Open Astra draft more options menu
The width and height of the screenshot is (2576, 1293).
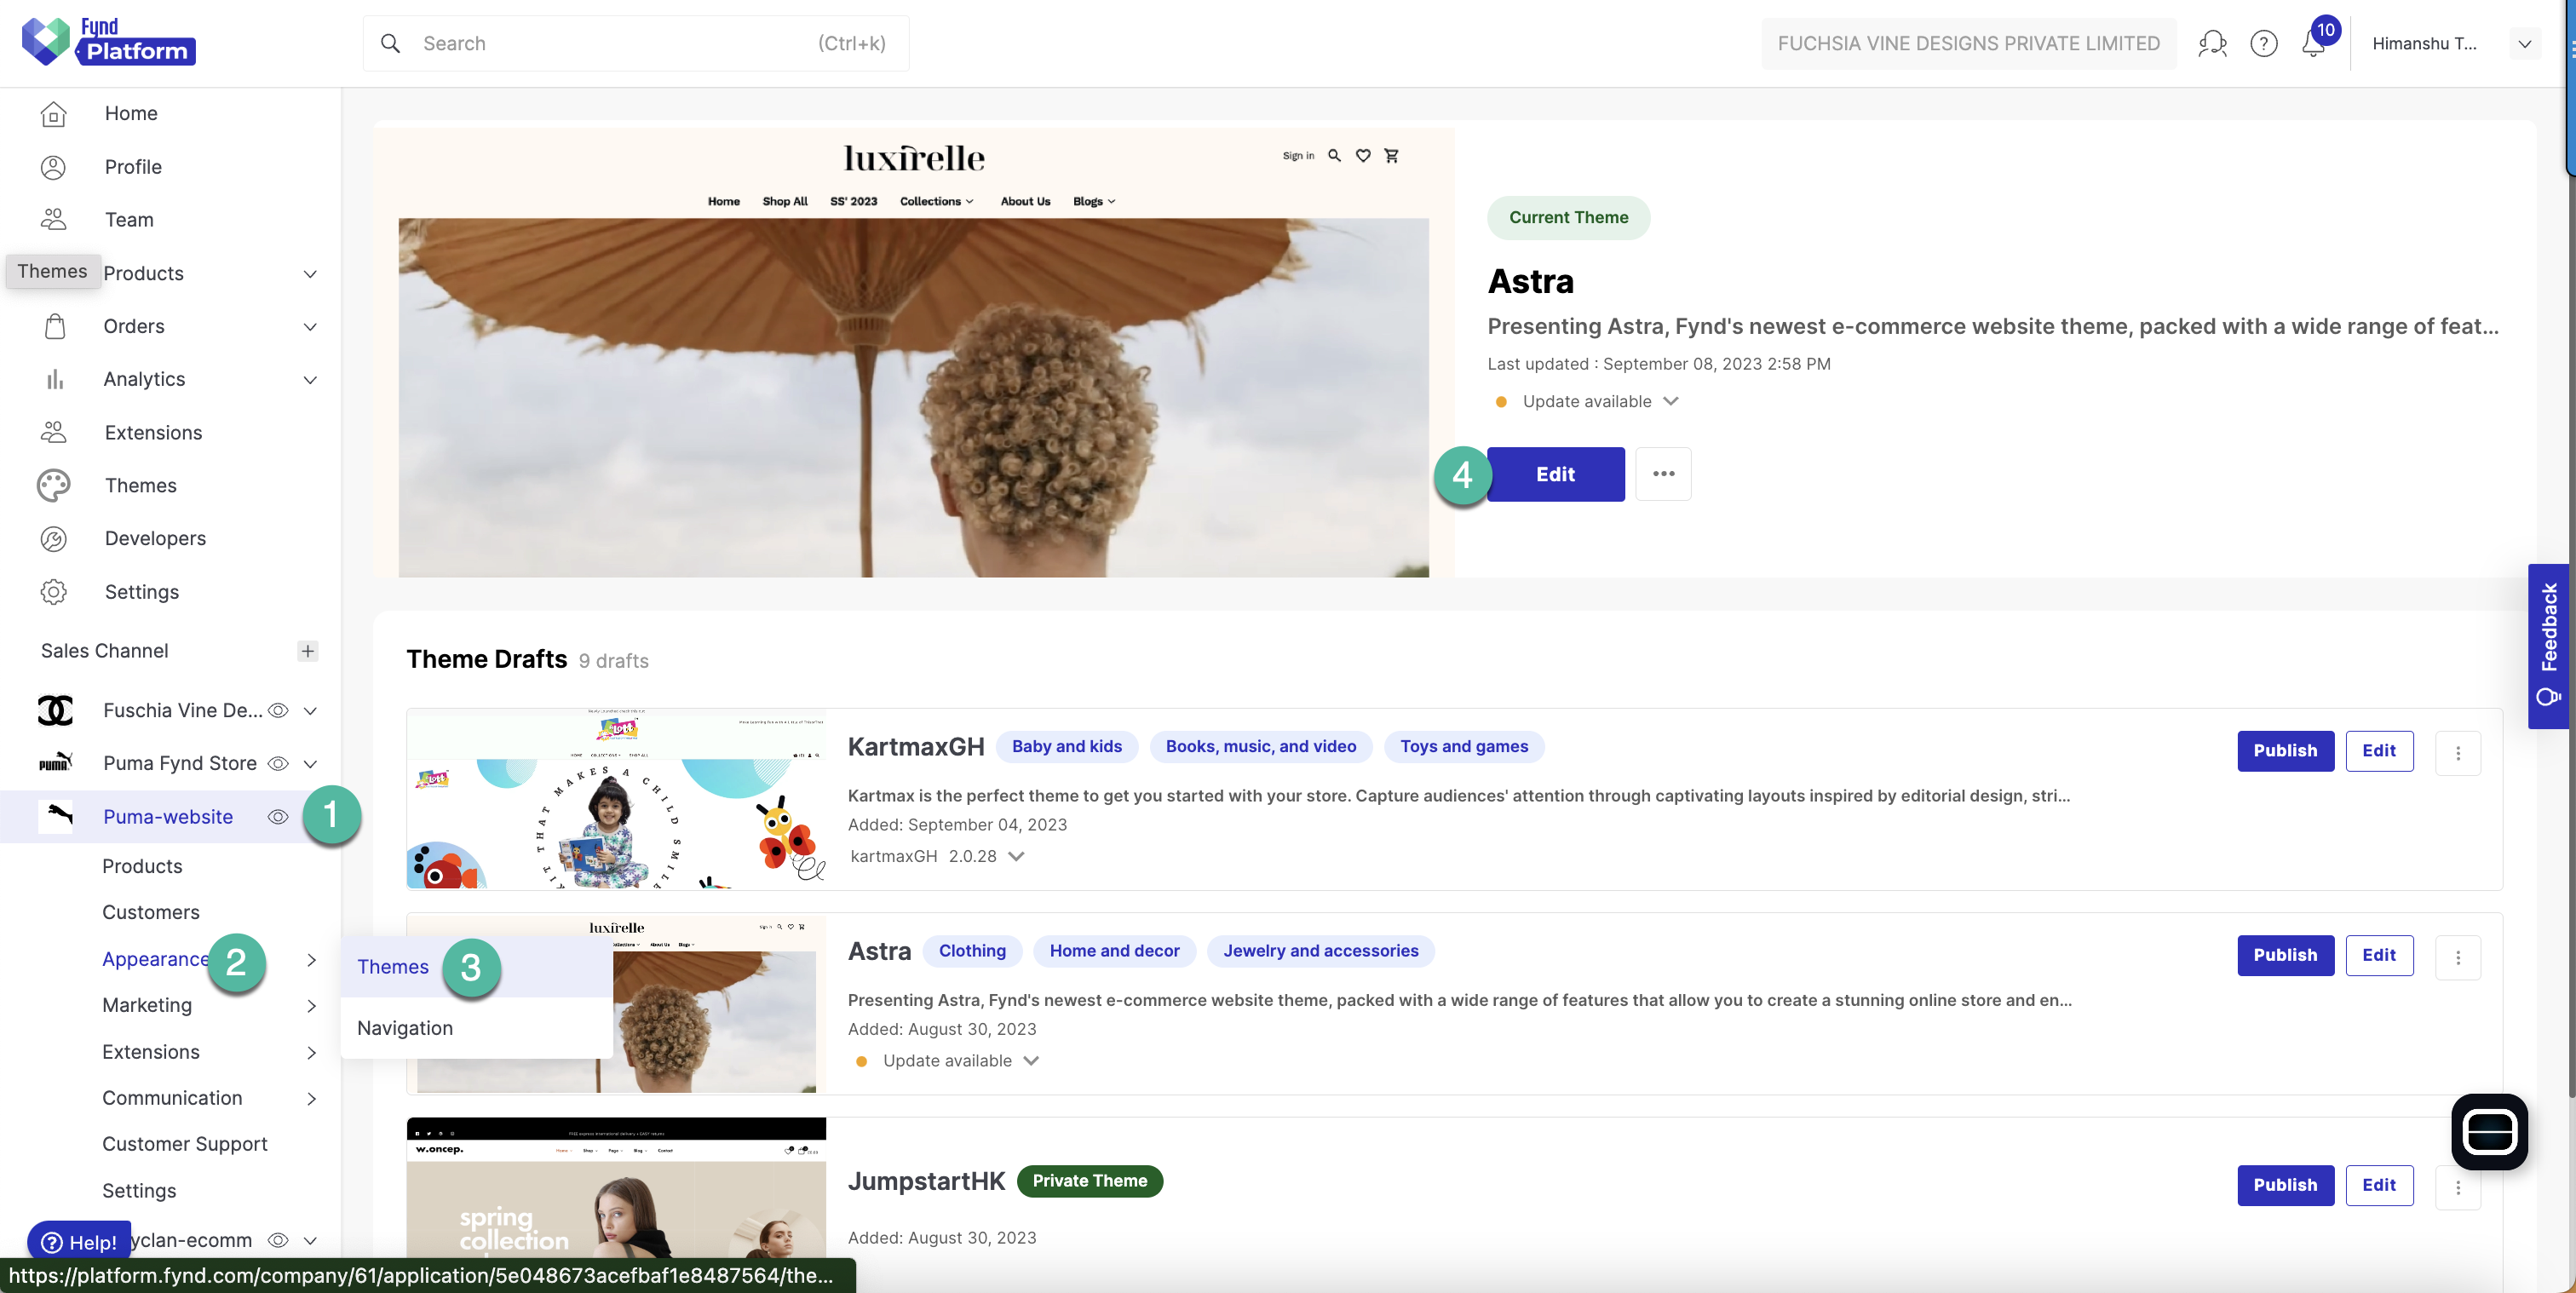point(2458,957)
